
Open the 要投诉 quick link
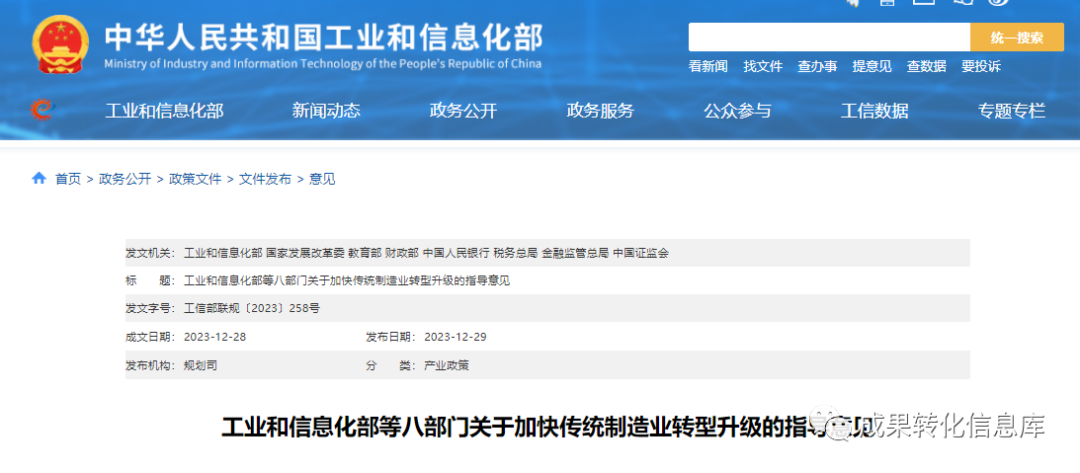click(x=980, y=67)
